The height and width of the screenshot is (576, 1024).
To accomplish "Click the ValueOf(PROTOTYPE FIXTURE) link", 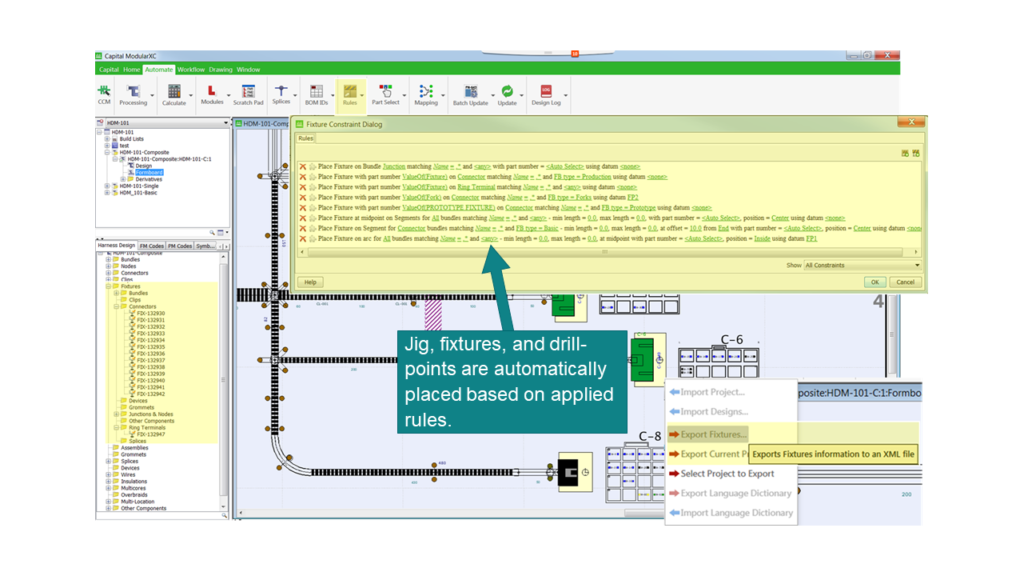I will [x=449, y=208].
